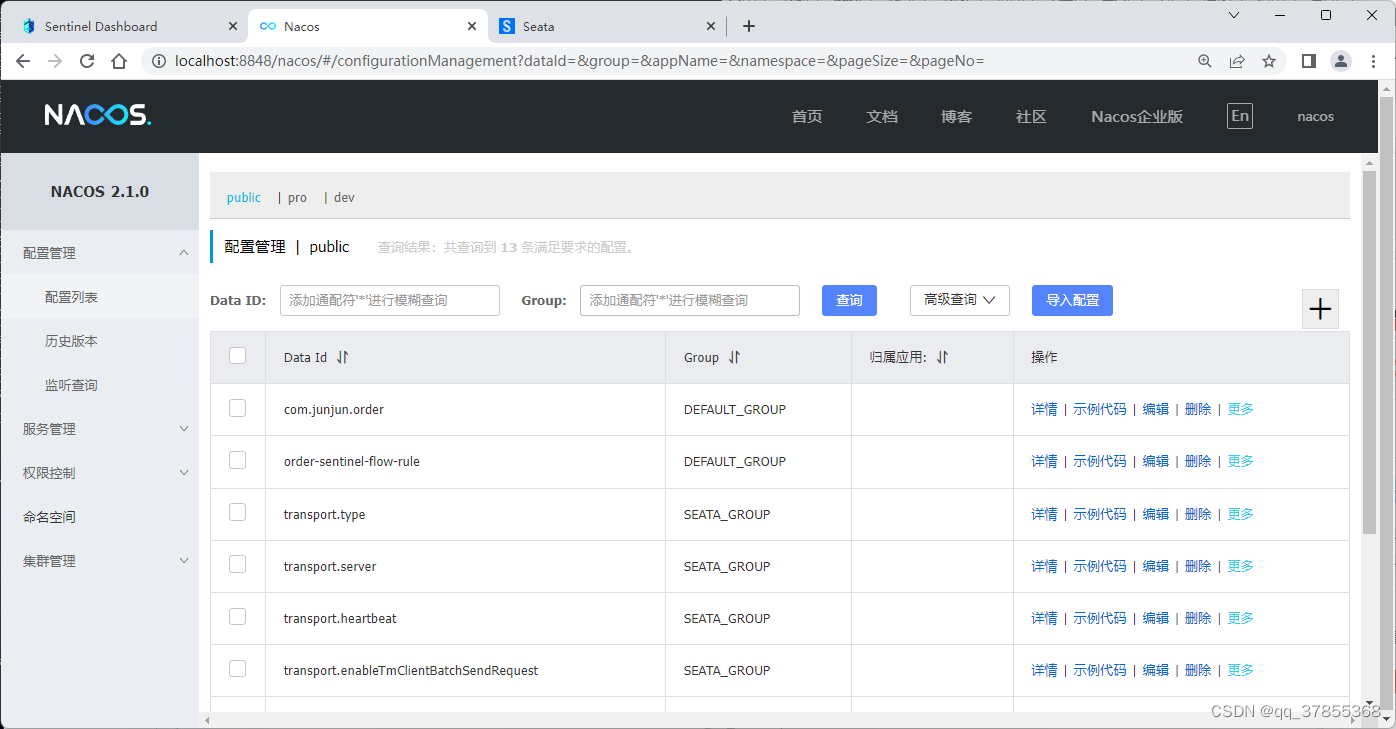Check the order-sentinel-flow-rule row checkbox
This screenshot has height=729, width=1396.
click(237, 460)
